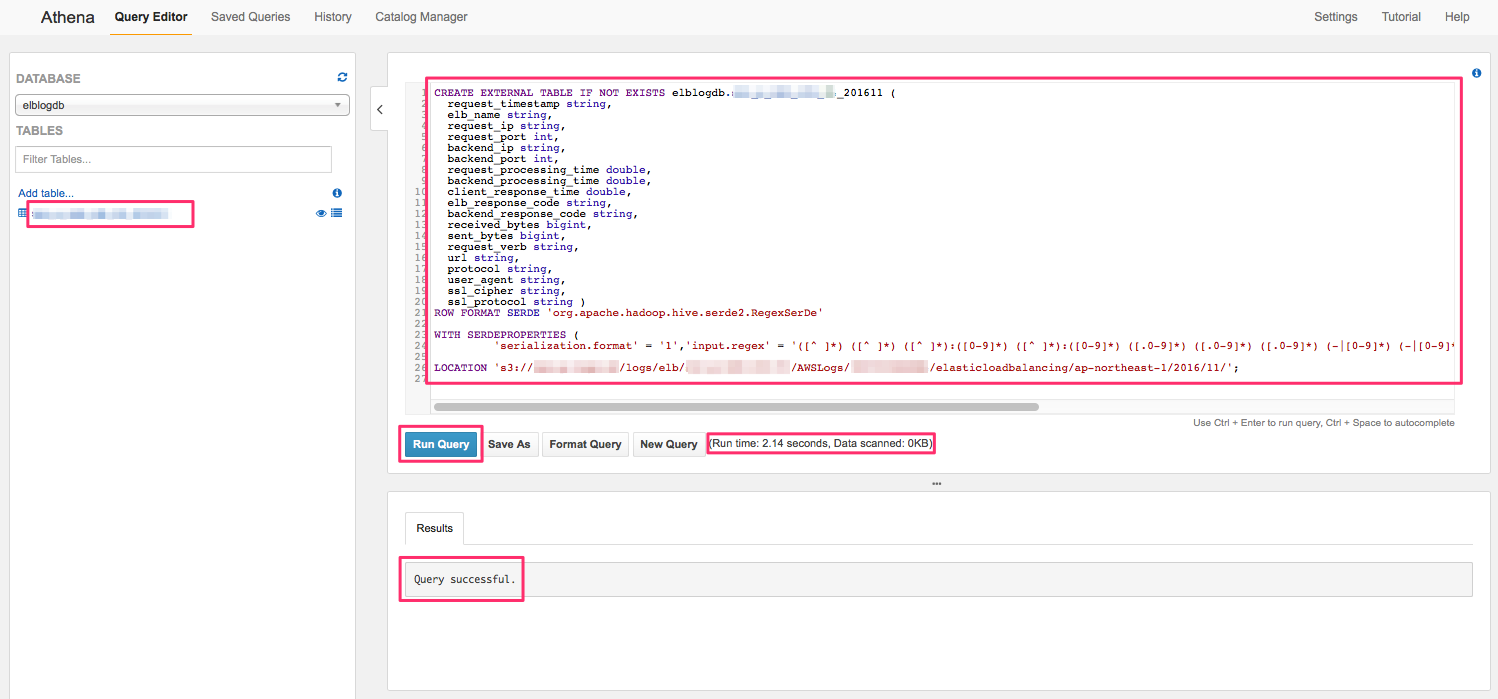This screenshot has width=1498, height=699.
Task: Click the Athena logo
Action: click(x=66, y=17)
